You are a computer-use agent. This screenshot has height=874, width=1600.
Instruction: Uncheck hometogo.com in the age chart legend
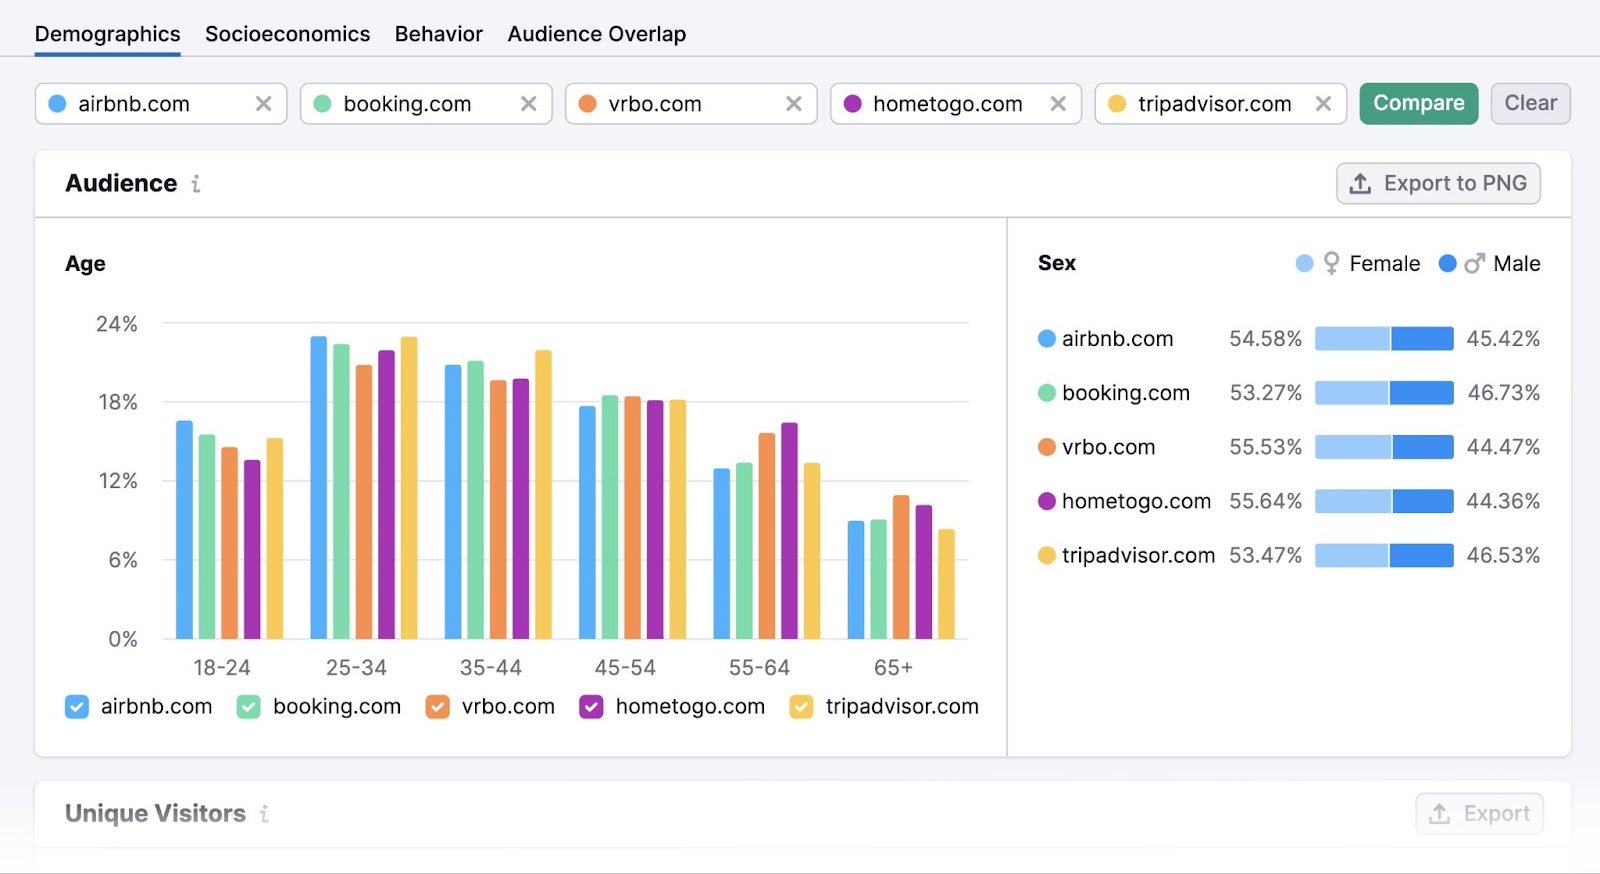(591, 707)
